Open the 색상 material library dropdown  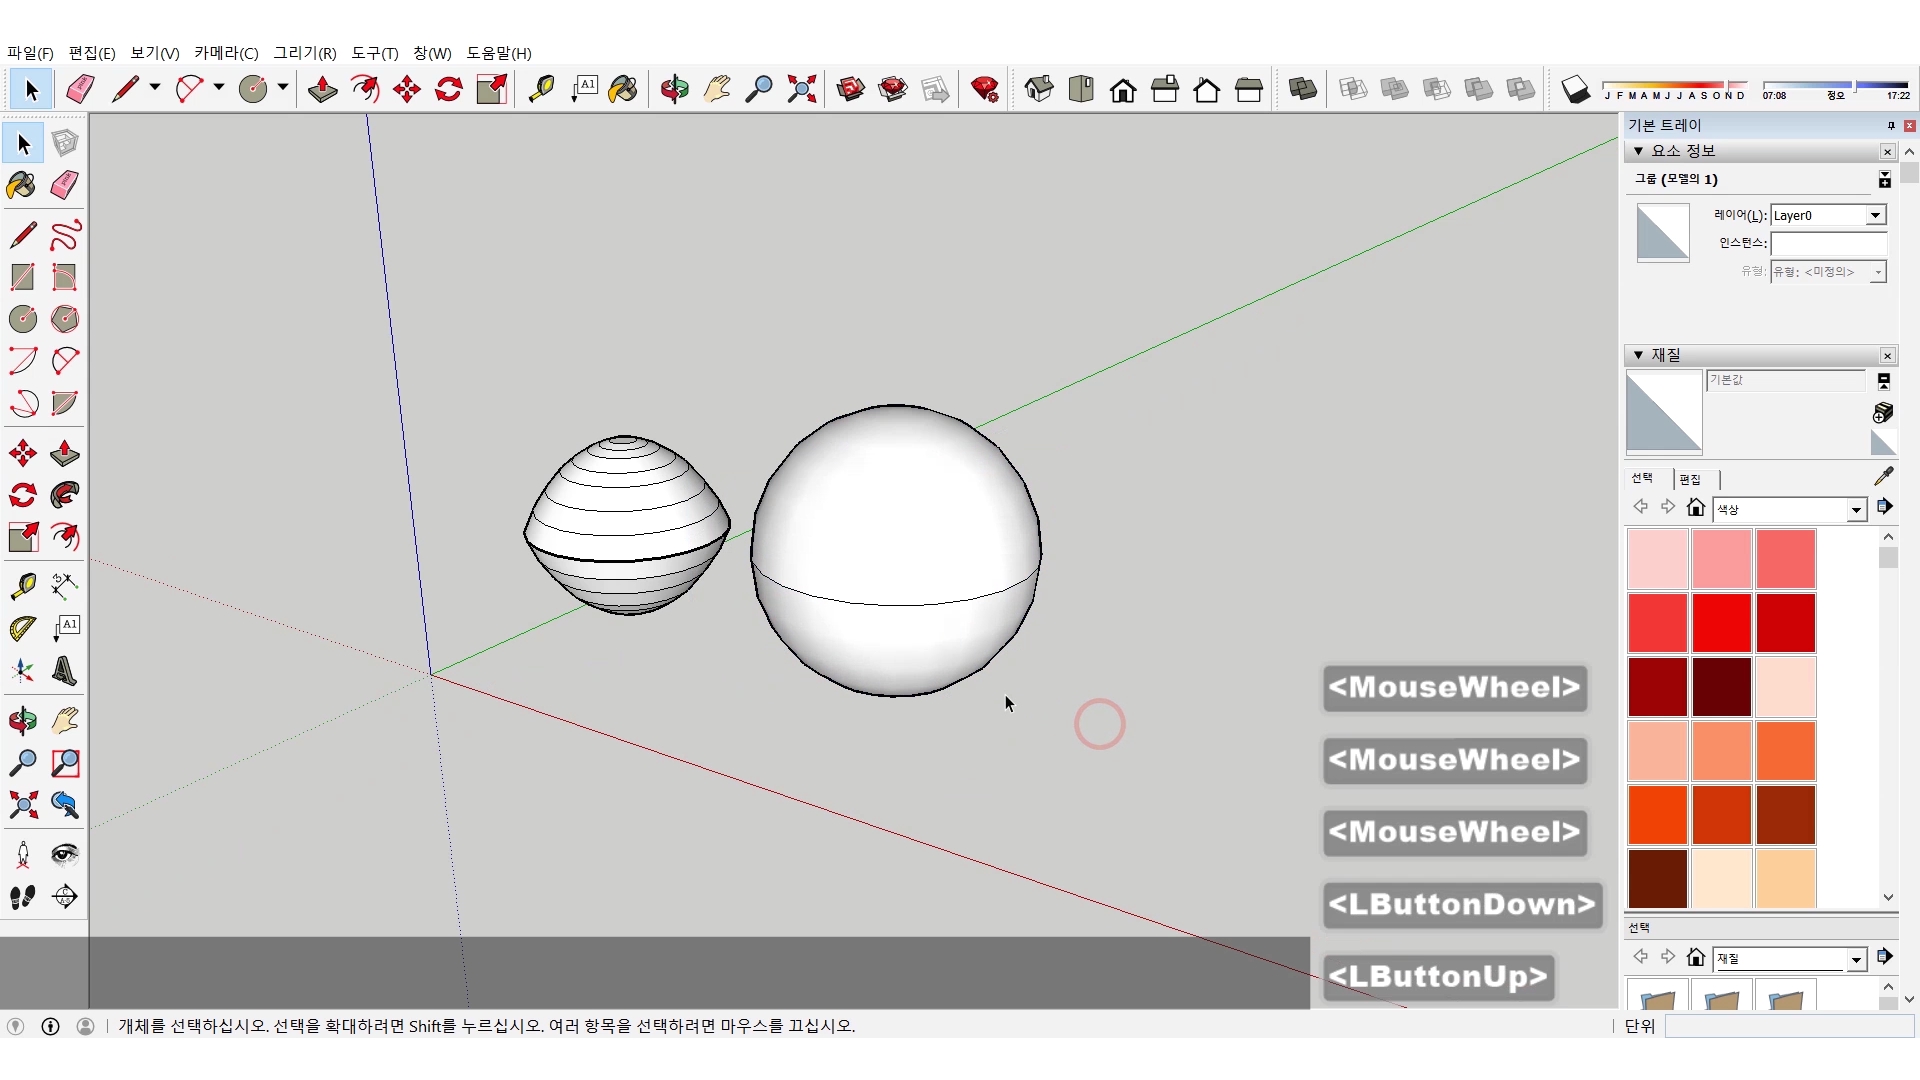(1856, 510)
